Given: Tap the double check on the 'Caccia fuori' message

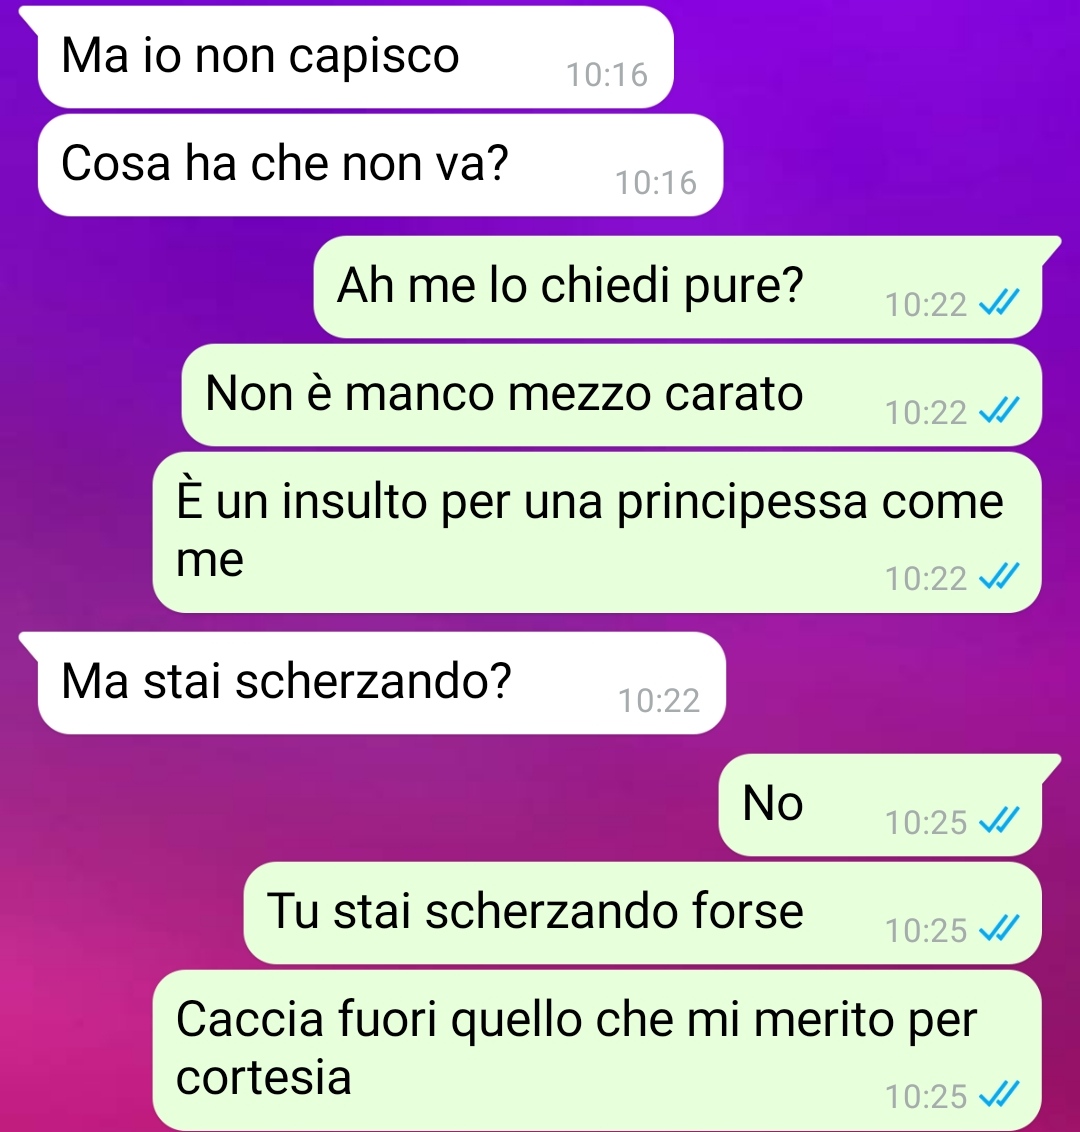Looking at the screenshot, I should (998, 1095).
